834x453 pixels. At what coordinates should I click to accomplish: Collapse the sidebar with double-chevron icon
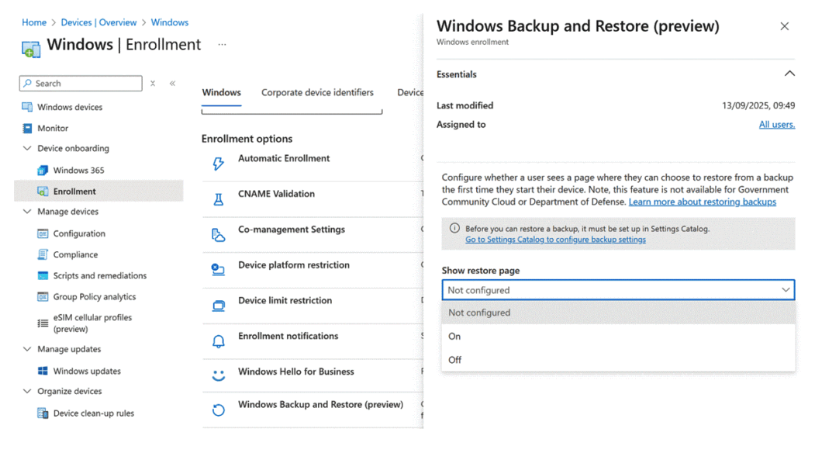[x=172, y=84]
